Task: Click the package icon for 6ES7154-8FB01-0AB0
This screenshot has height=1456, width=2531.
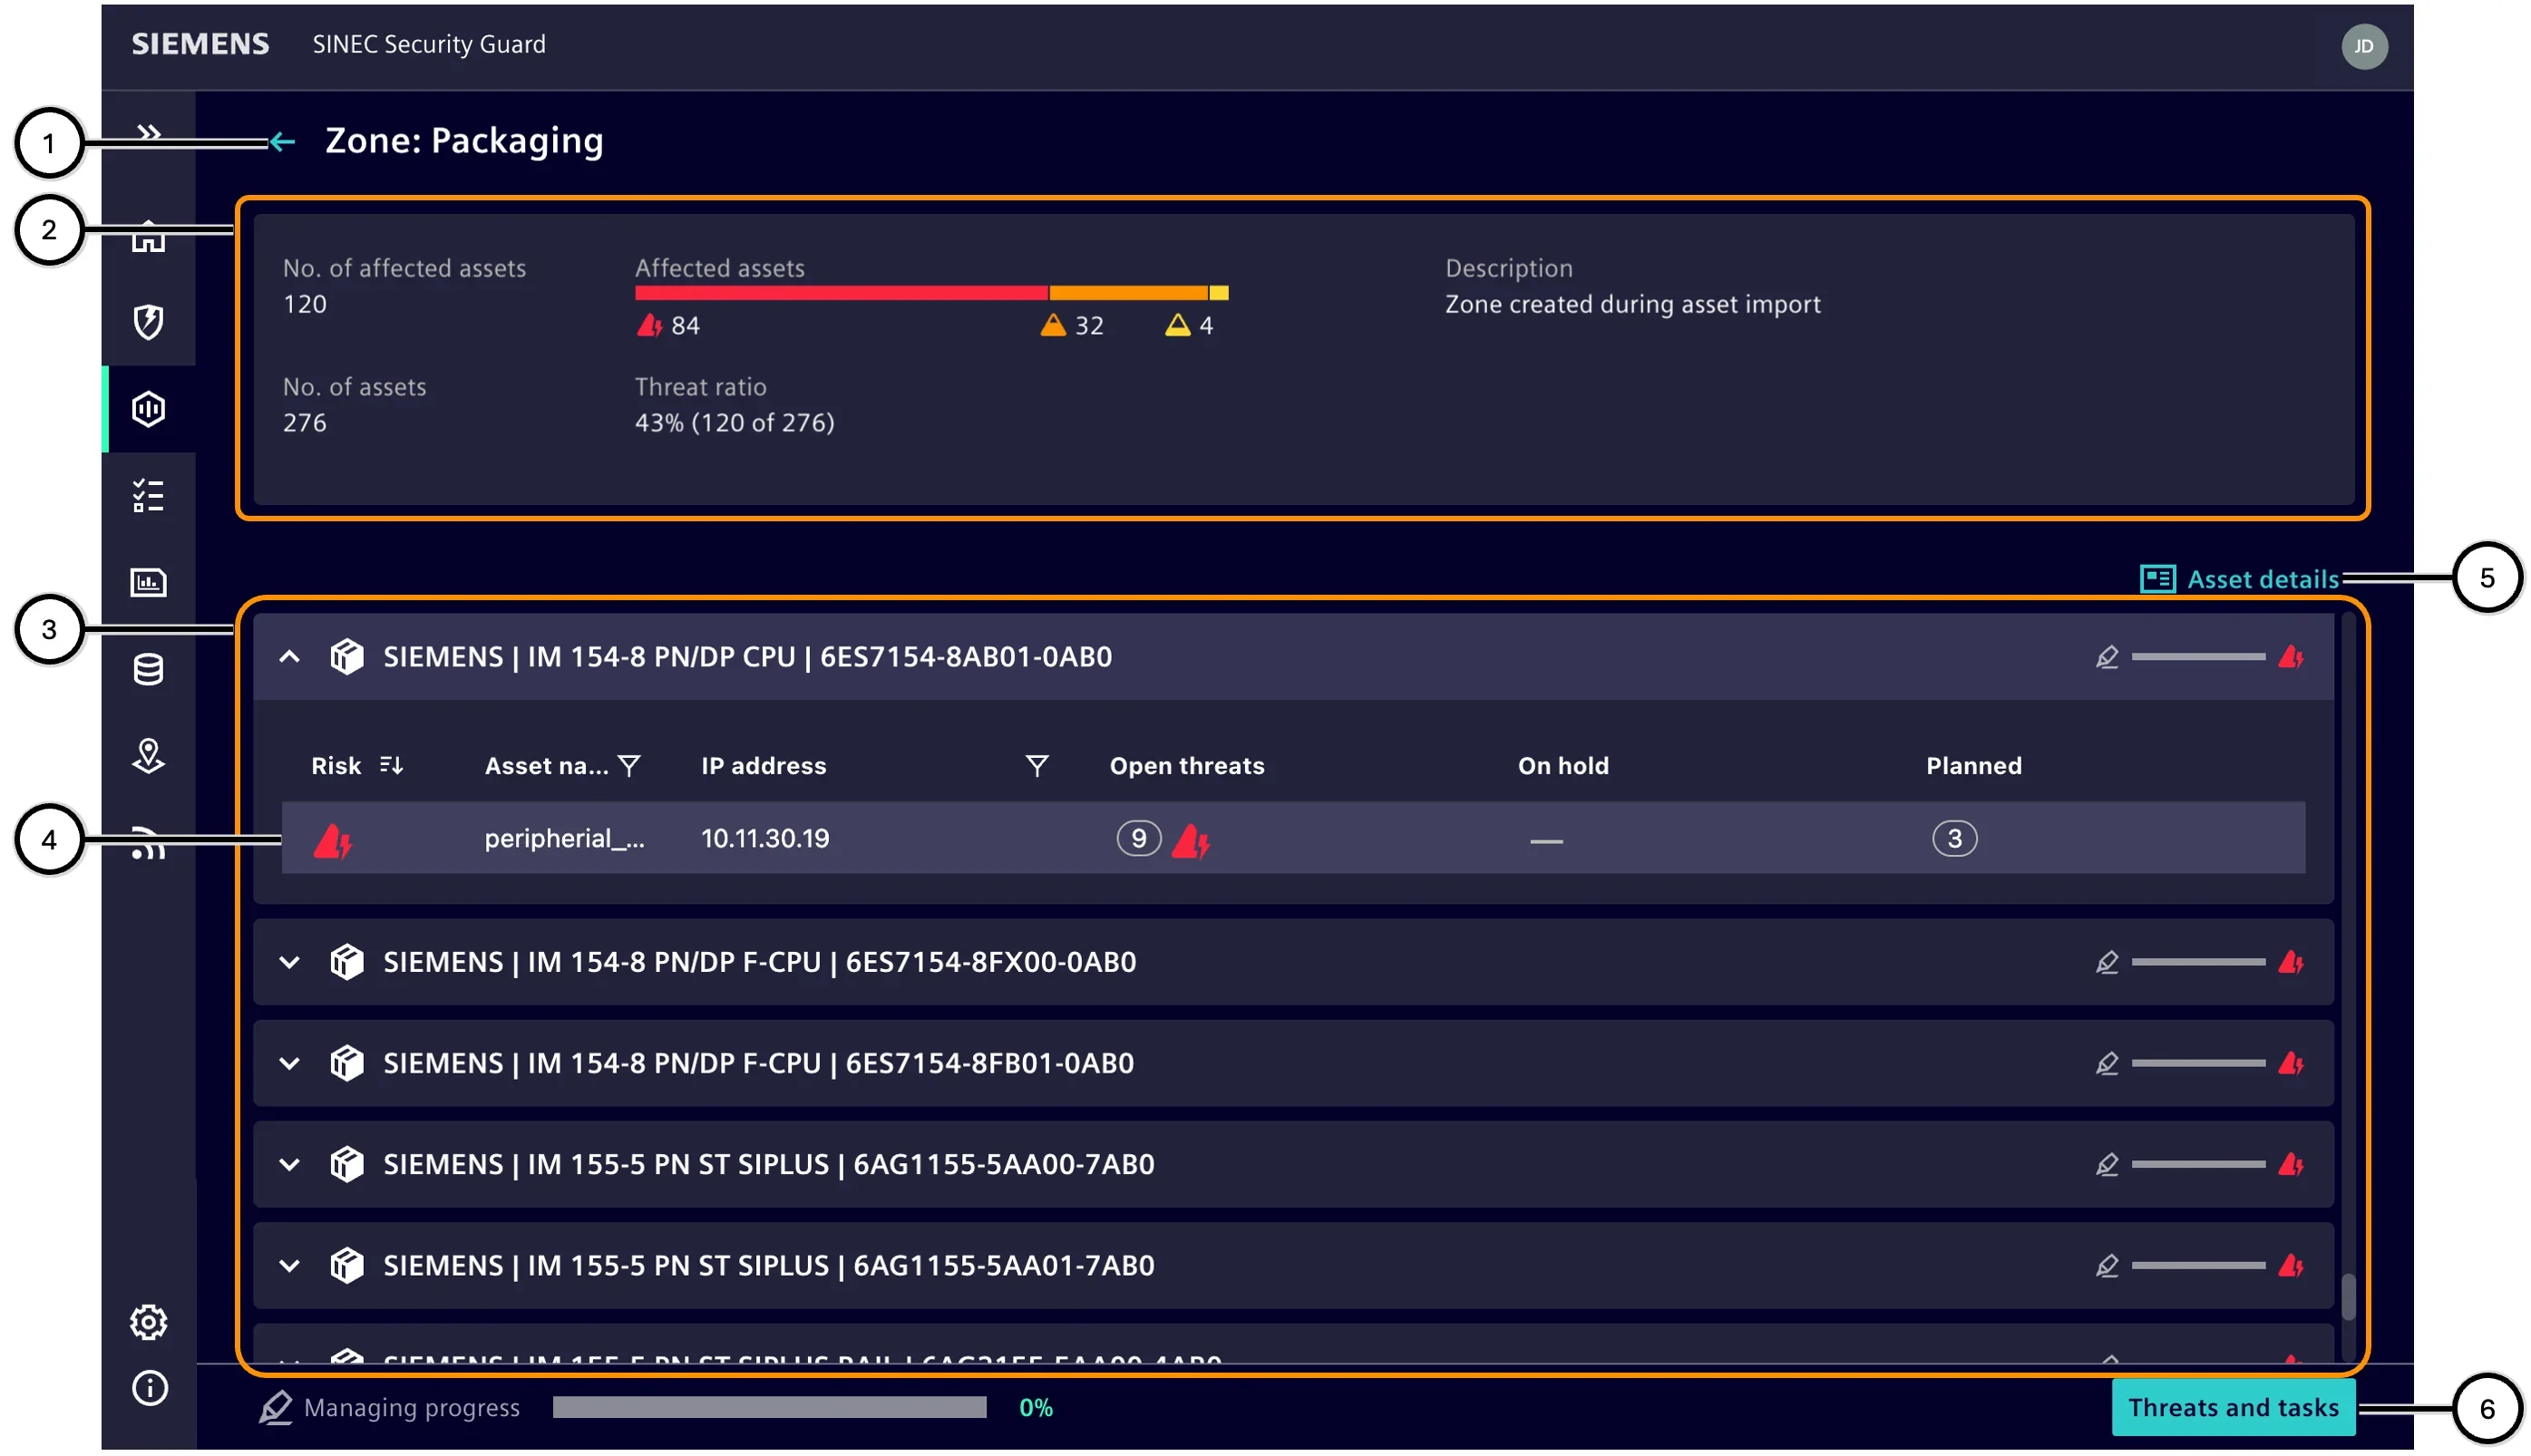Action: point(346,1063)
